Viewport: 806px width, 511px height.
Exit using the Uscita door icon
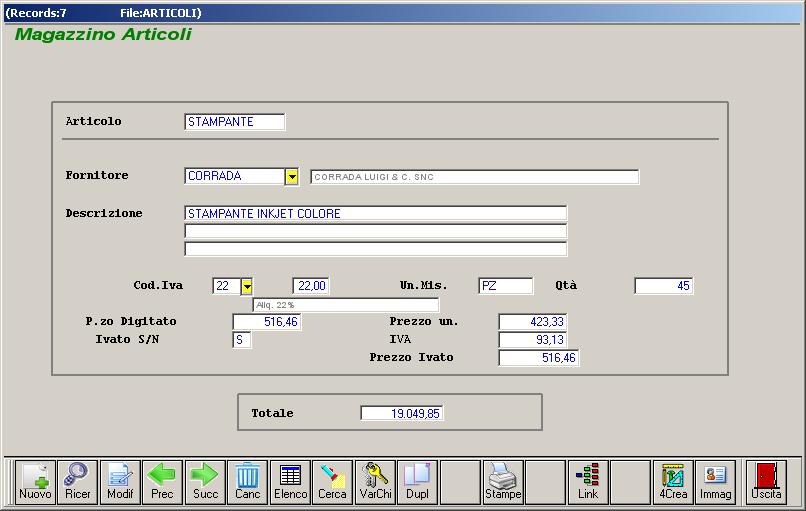pyautogui.click(x=766, y=482)
